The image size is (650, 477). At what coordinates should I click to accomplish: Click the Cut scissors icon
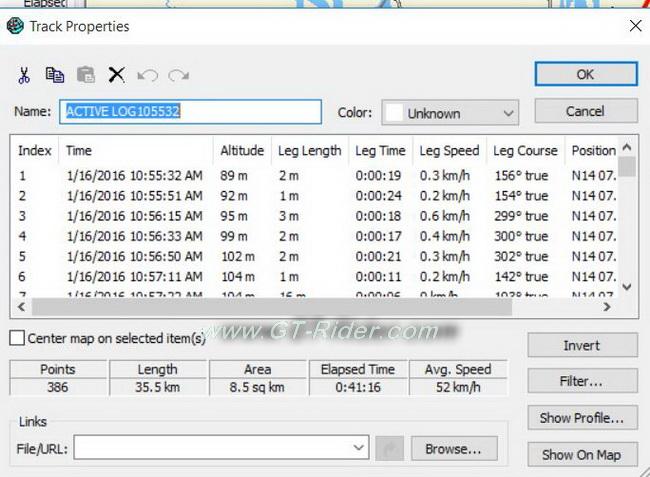coord(25,75)
